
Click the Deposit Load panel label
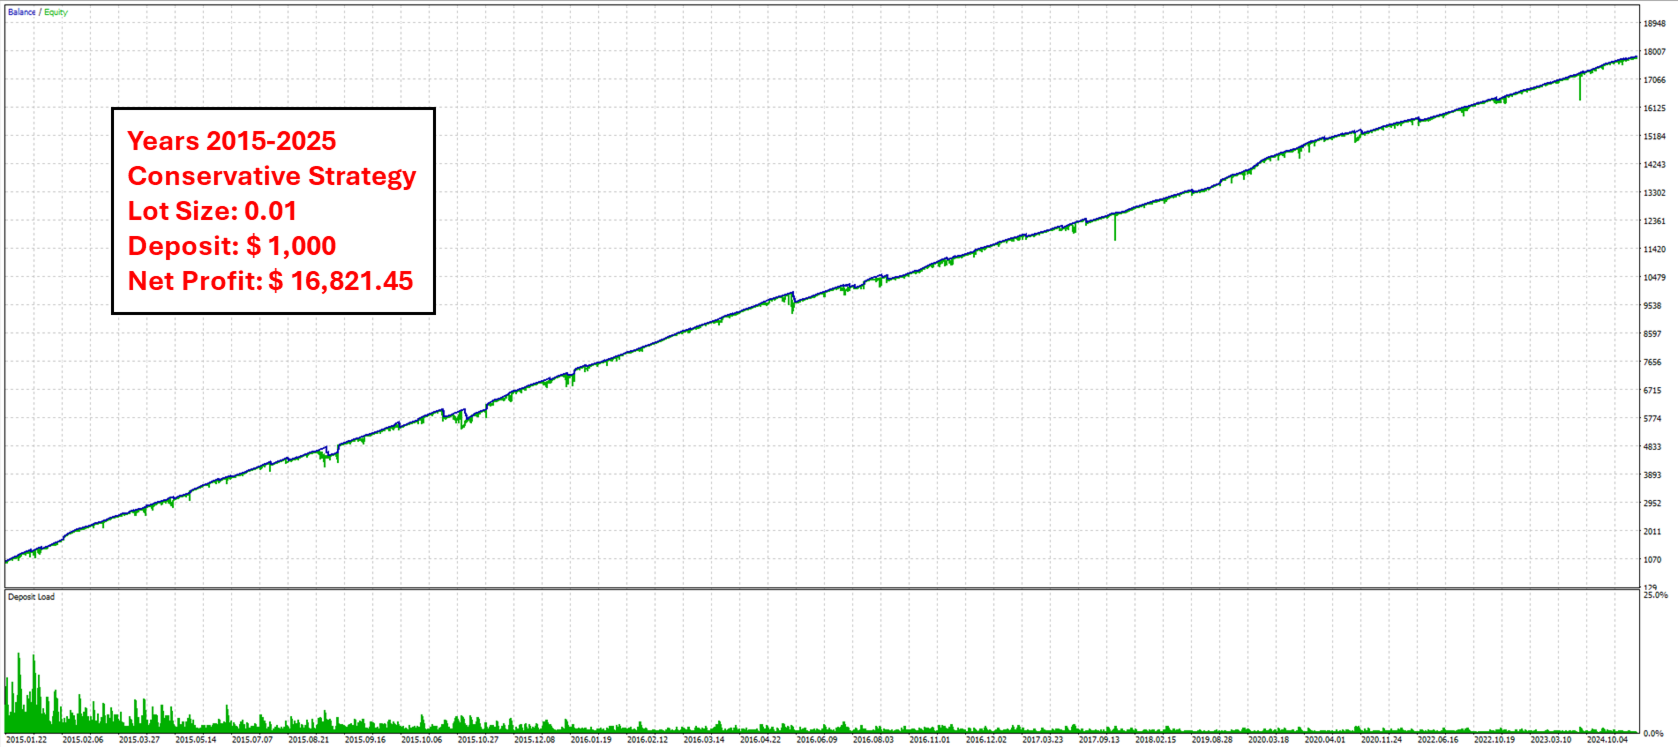(32, 597)
